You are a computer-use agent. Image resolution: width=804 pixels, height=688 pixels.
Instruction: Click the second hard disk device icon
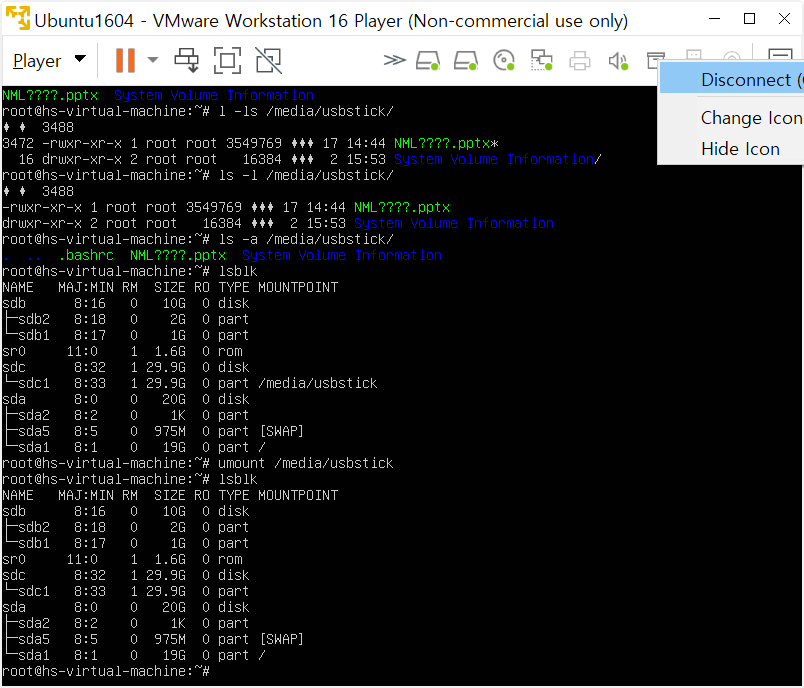coord(466,60)
